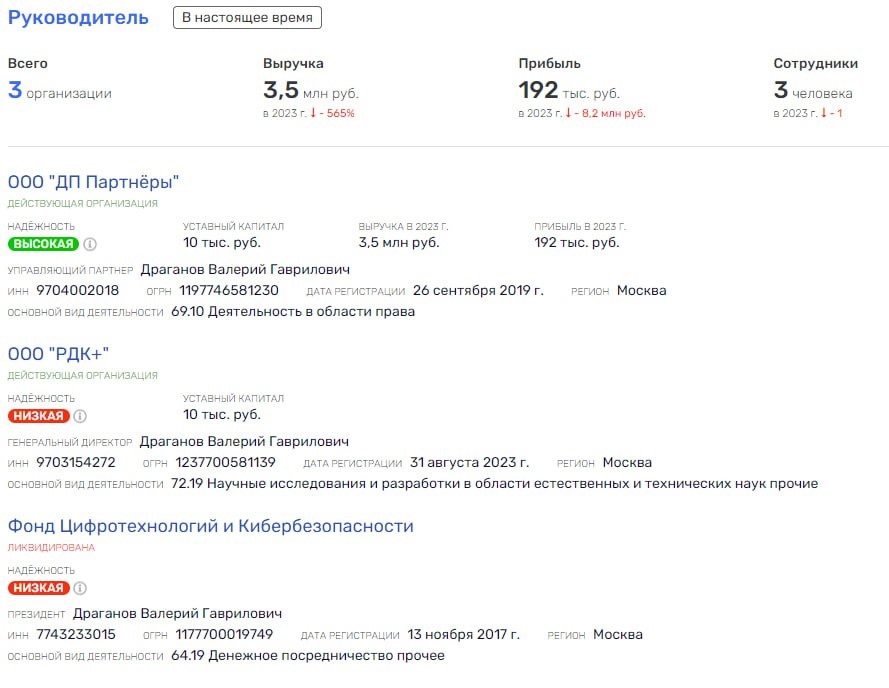The width and height of the screenshot is (889, 688).
Task: Click ДП Партнёры revenue 3,5 млн руб. value
Action: pyautogui.click(x=399, y=243)
